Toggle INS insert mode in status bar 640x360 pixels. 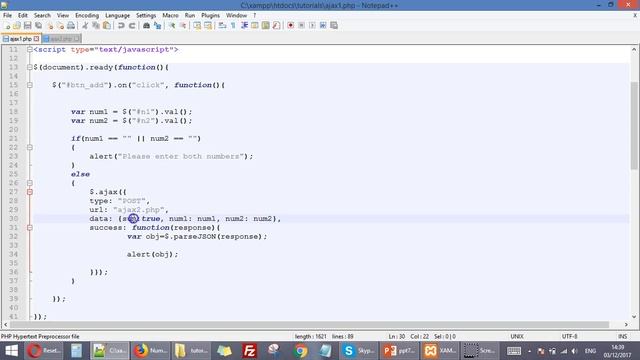coord(622,337)
